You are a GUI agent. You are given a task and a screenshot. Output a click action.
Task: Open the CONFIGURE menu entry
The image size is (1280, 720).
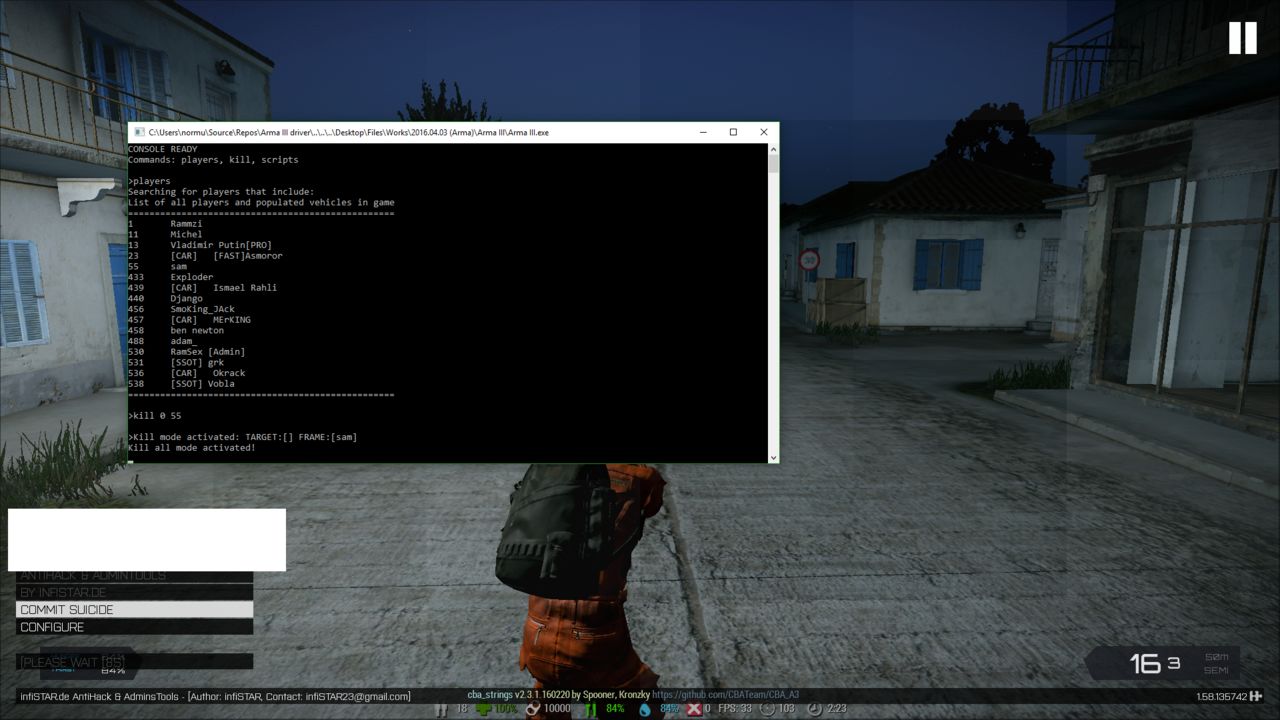pyautogui.click(x=134, y=627)
